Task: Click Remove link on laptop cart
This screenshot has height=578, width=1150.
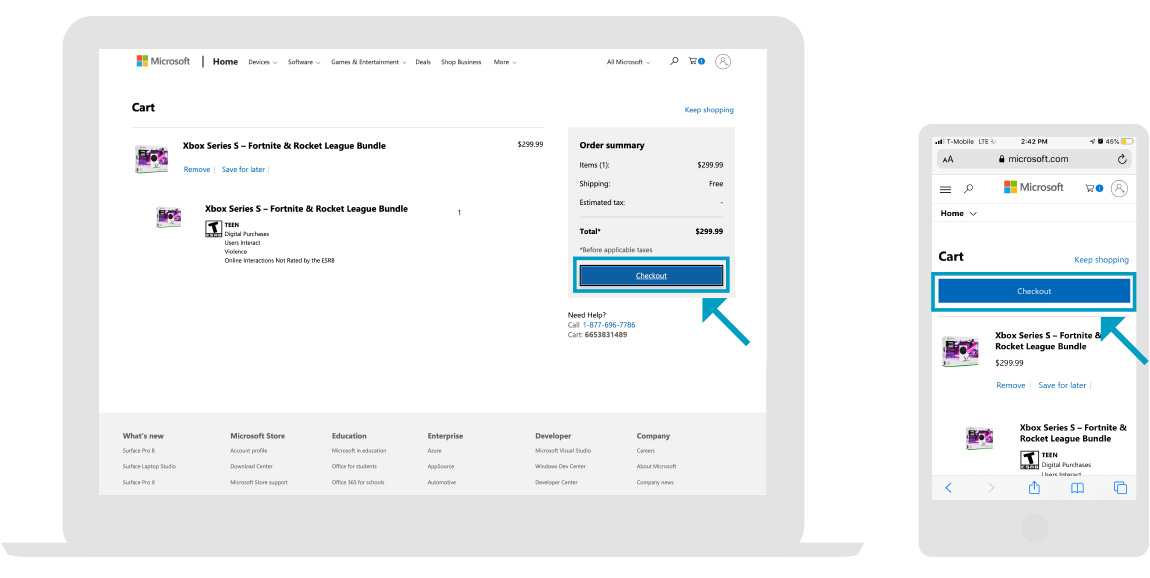Action: (197, 169)
